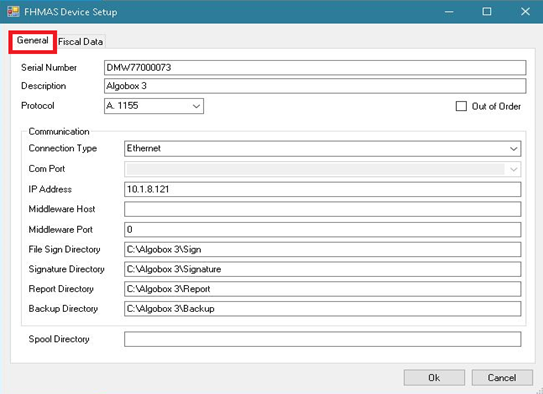Click the Communication group label
Image resolution: width=543 pixels, height=394 pixels.
[59, 132]
